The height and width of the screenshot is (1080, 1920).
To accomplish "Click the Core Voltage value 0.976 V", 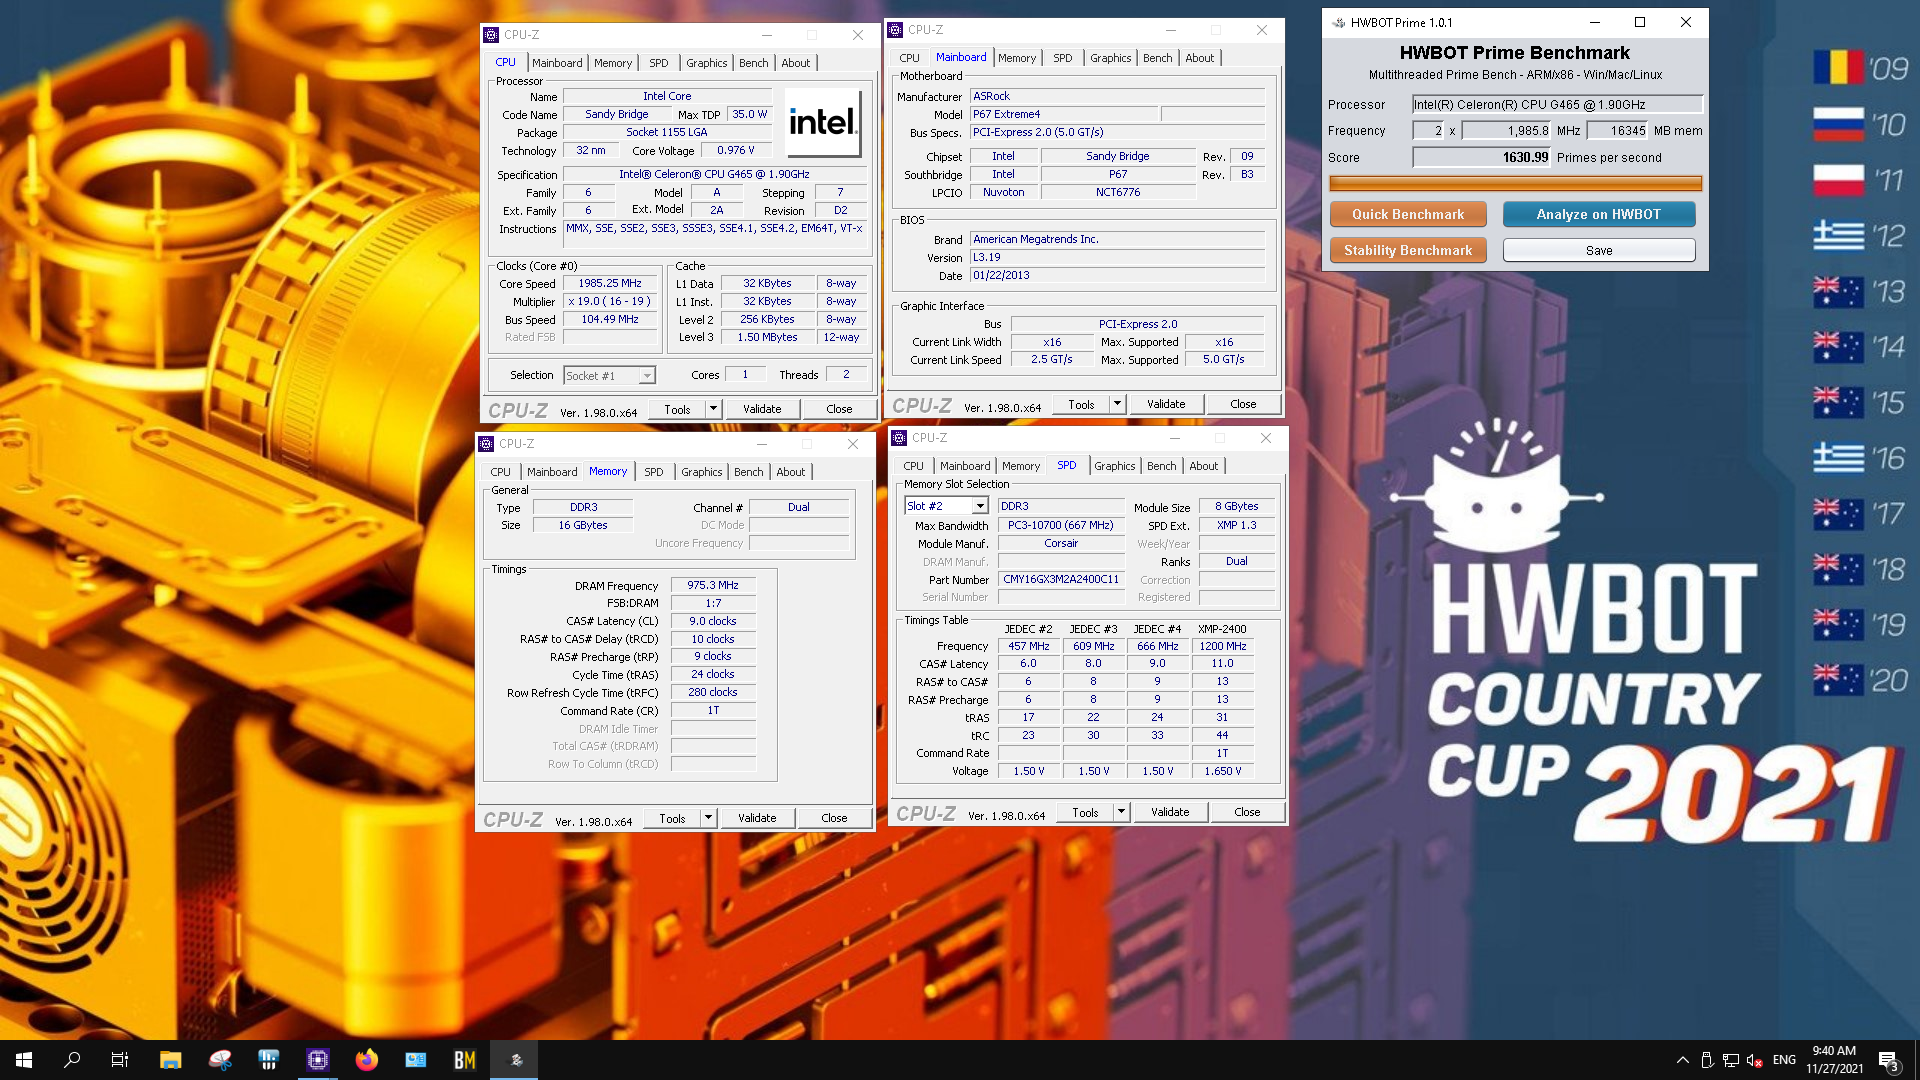I will (736, 150).
